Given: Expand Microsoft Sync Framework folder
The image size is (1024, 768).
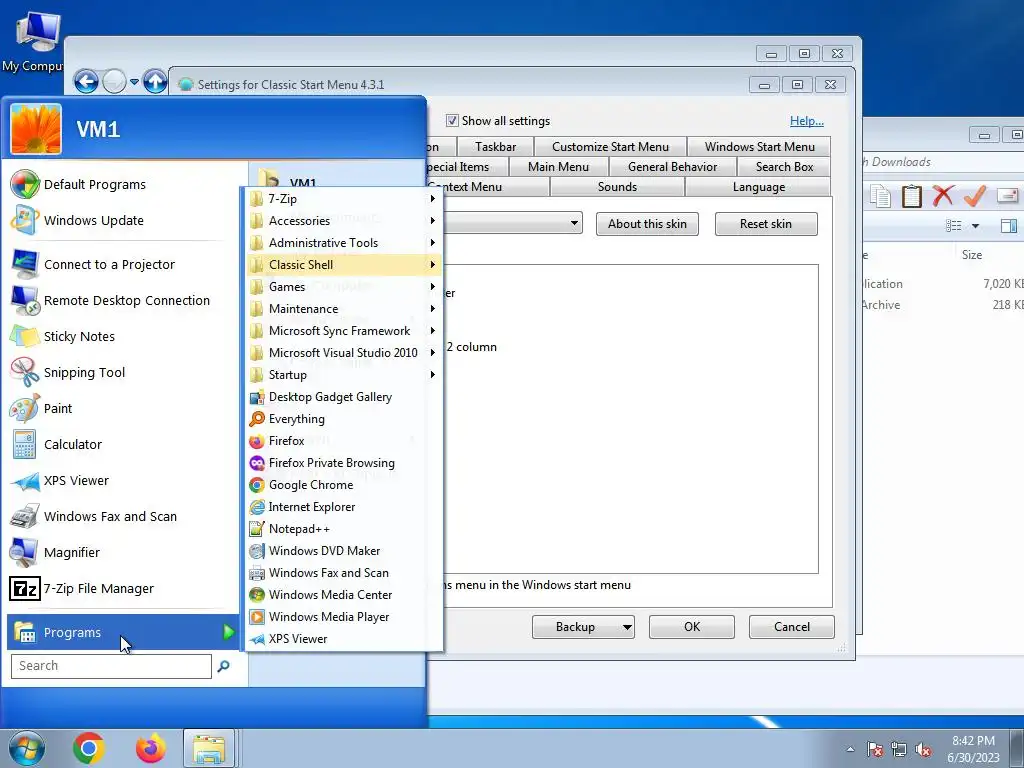Looking at the screenshot, I should point(343,330).
